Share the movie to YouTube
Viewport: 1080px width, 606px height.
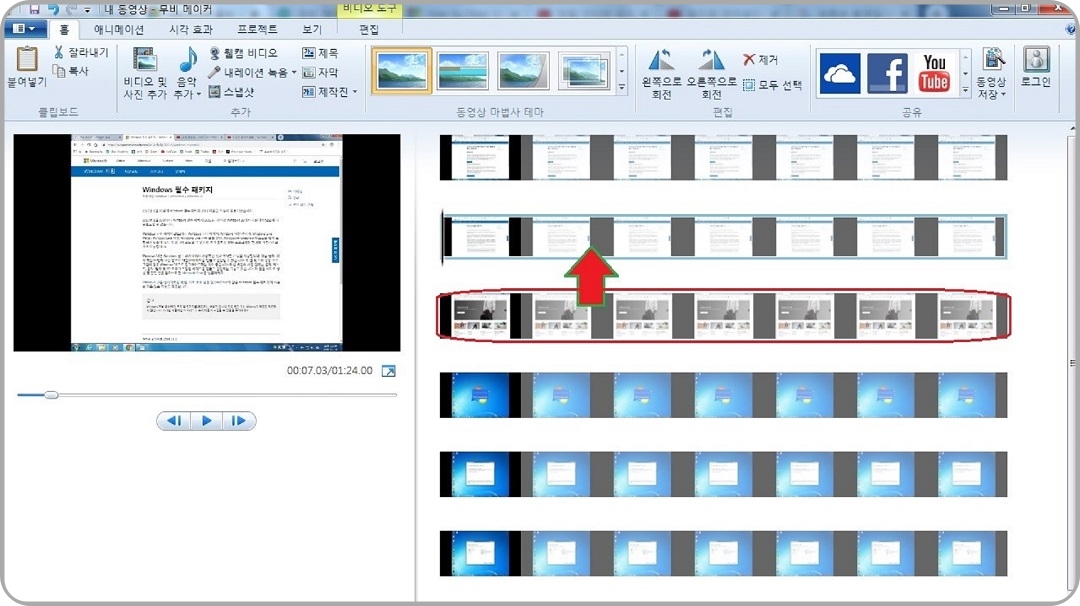click(934, 73)
